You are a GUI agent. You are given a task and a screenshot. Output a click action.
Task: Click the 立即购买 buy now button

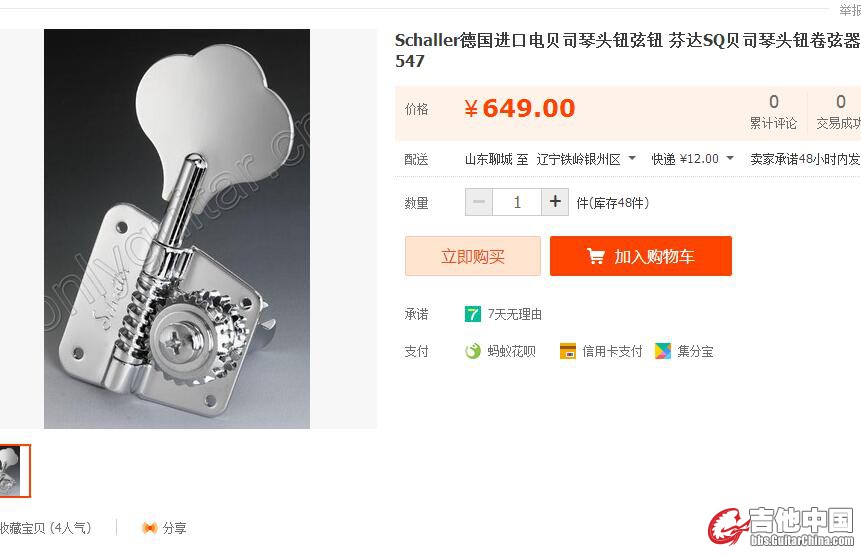click(473, 256)
